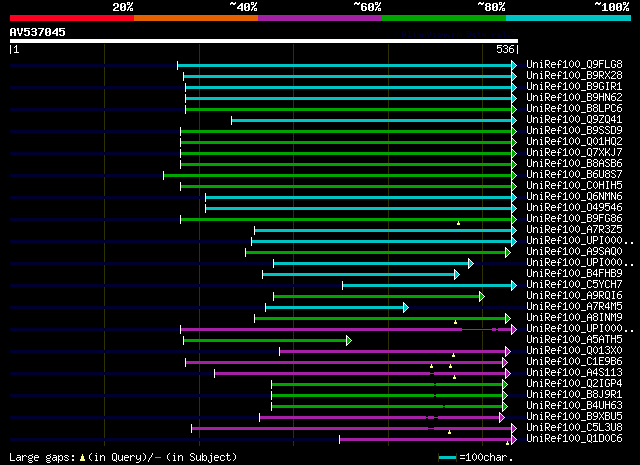
Task: Select the UniRef100_B9FG86 label
Action: click(x=574, y=219)
